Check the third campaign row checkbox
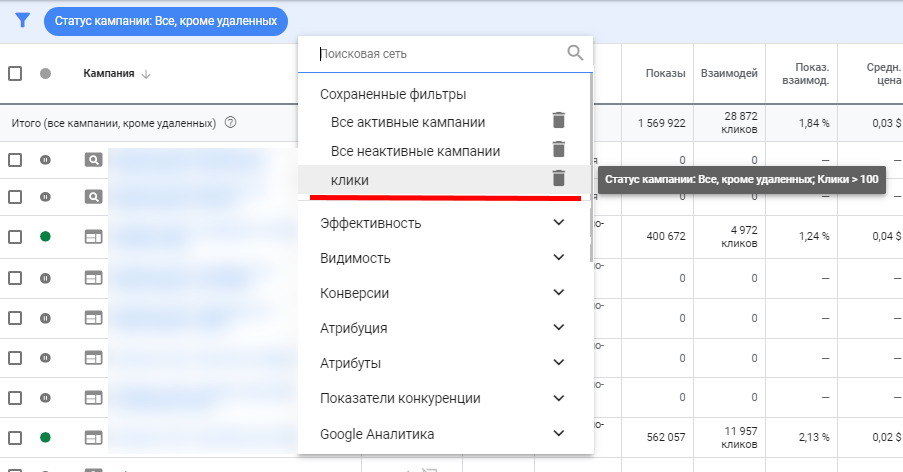The height and width of the screenshot is (472, 903). click(x=15, y=237)
